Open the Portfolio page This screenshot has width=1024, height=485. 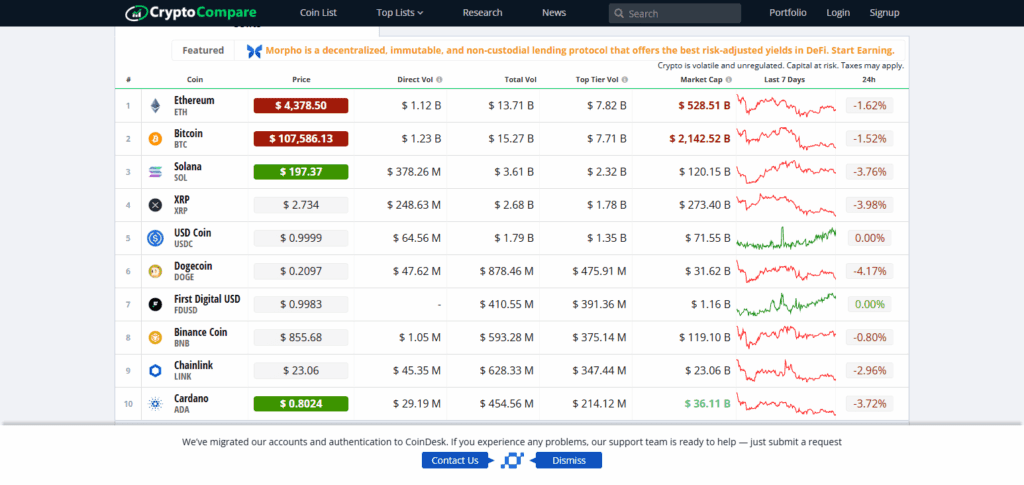tap(788, 12)
